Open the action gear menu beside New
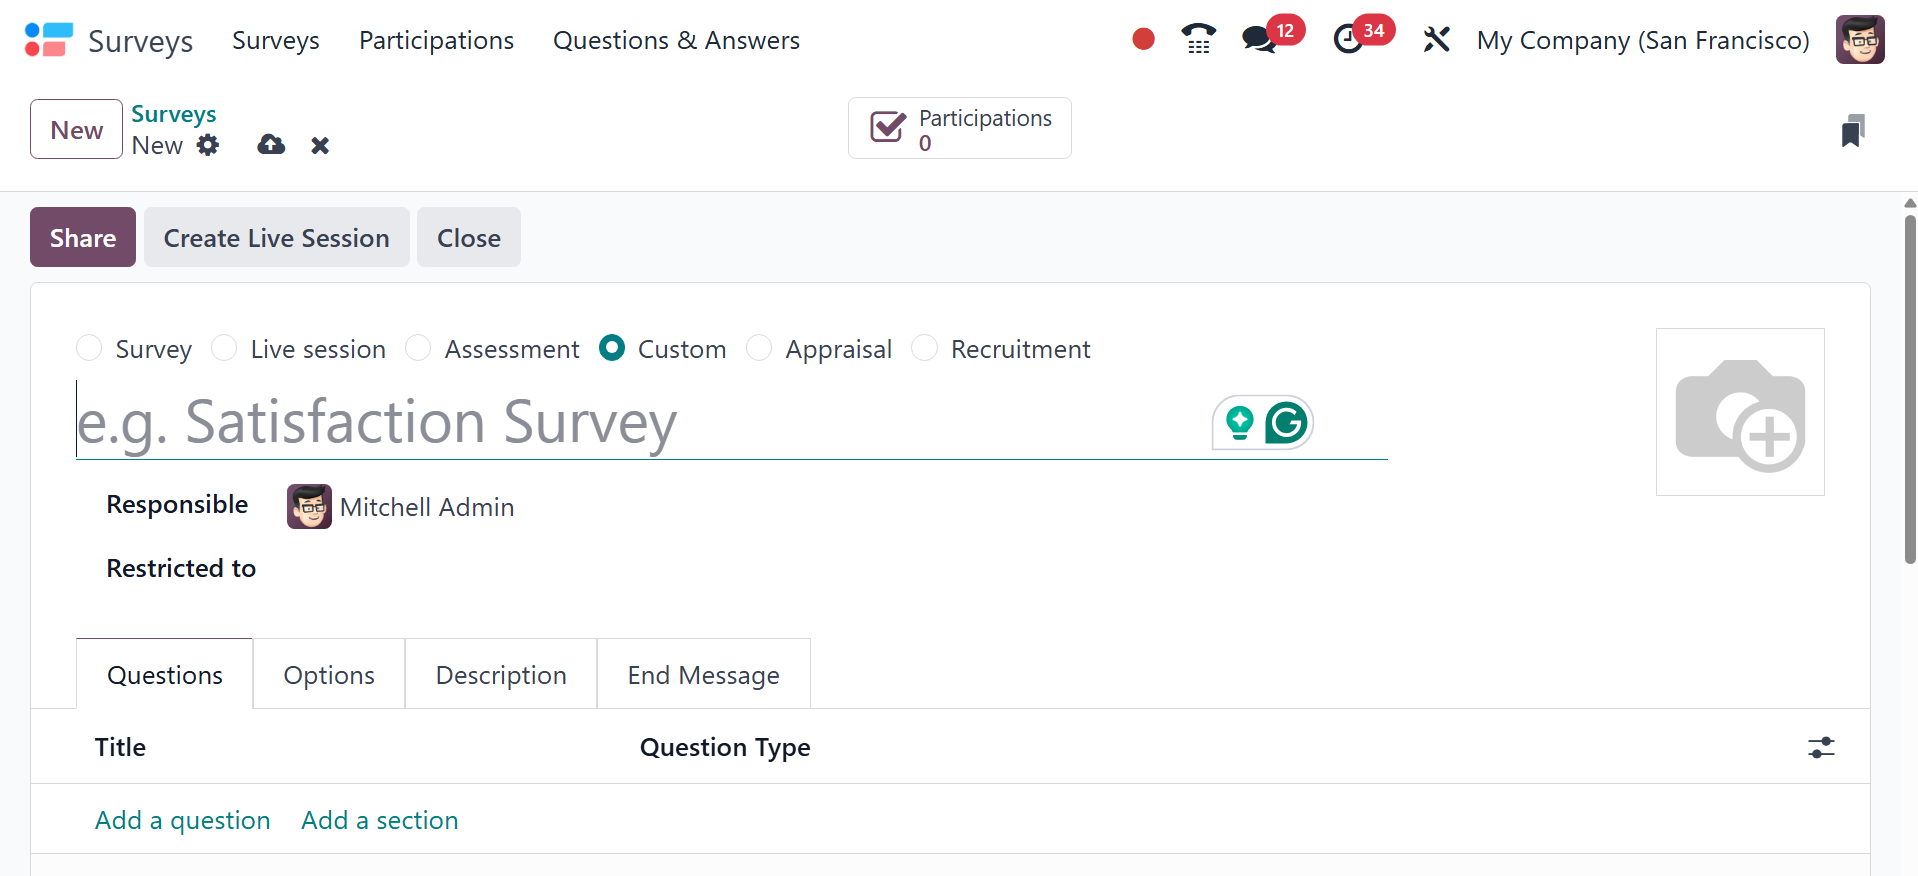The width and height of the screenshot is (1918, 876). [x=208, y=145]
